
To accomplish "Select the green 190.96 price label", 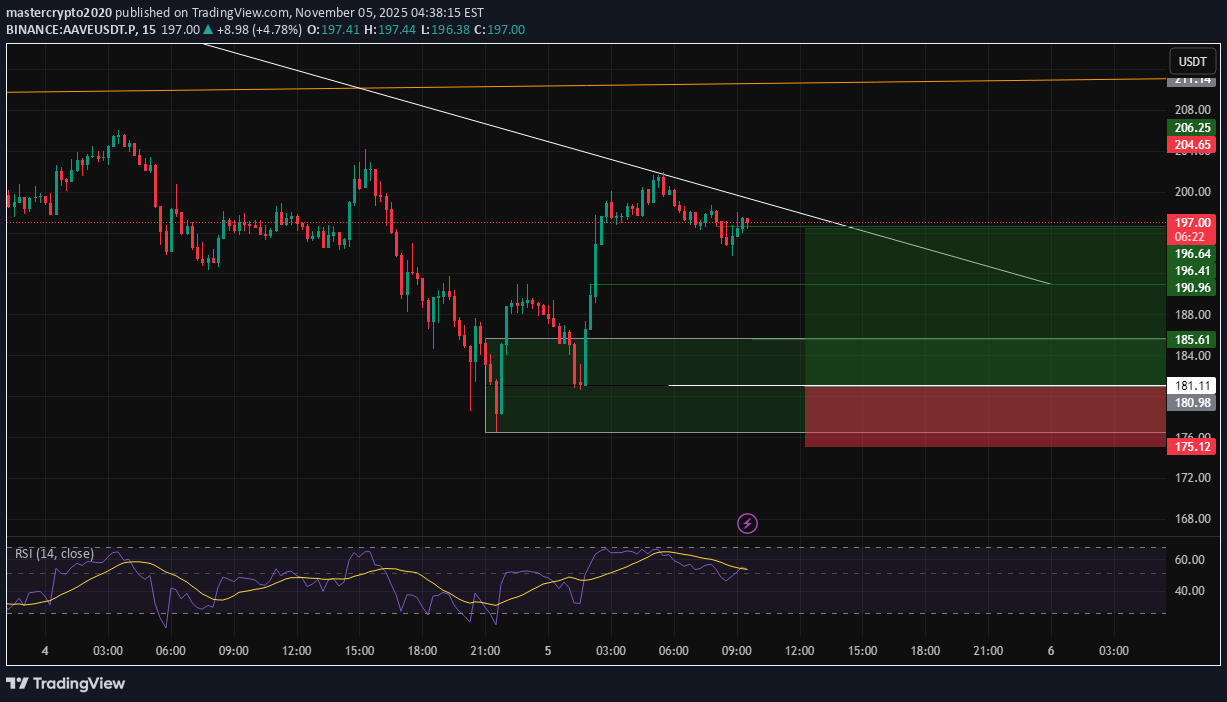I will (x=1192, y=288).
